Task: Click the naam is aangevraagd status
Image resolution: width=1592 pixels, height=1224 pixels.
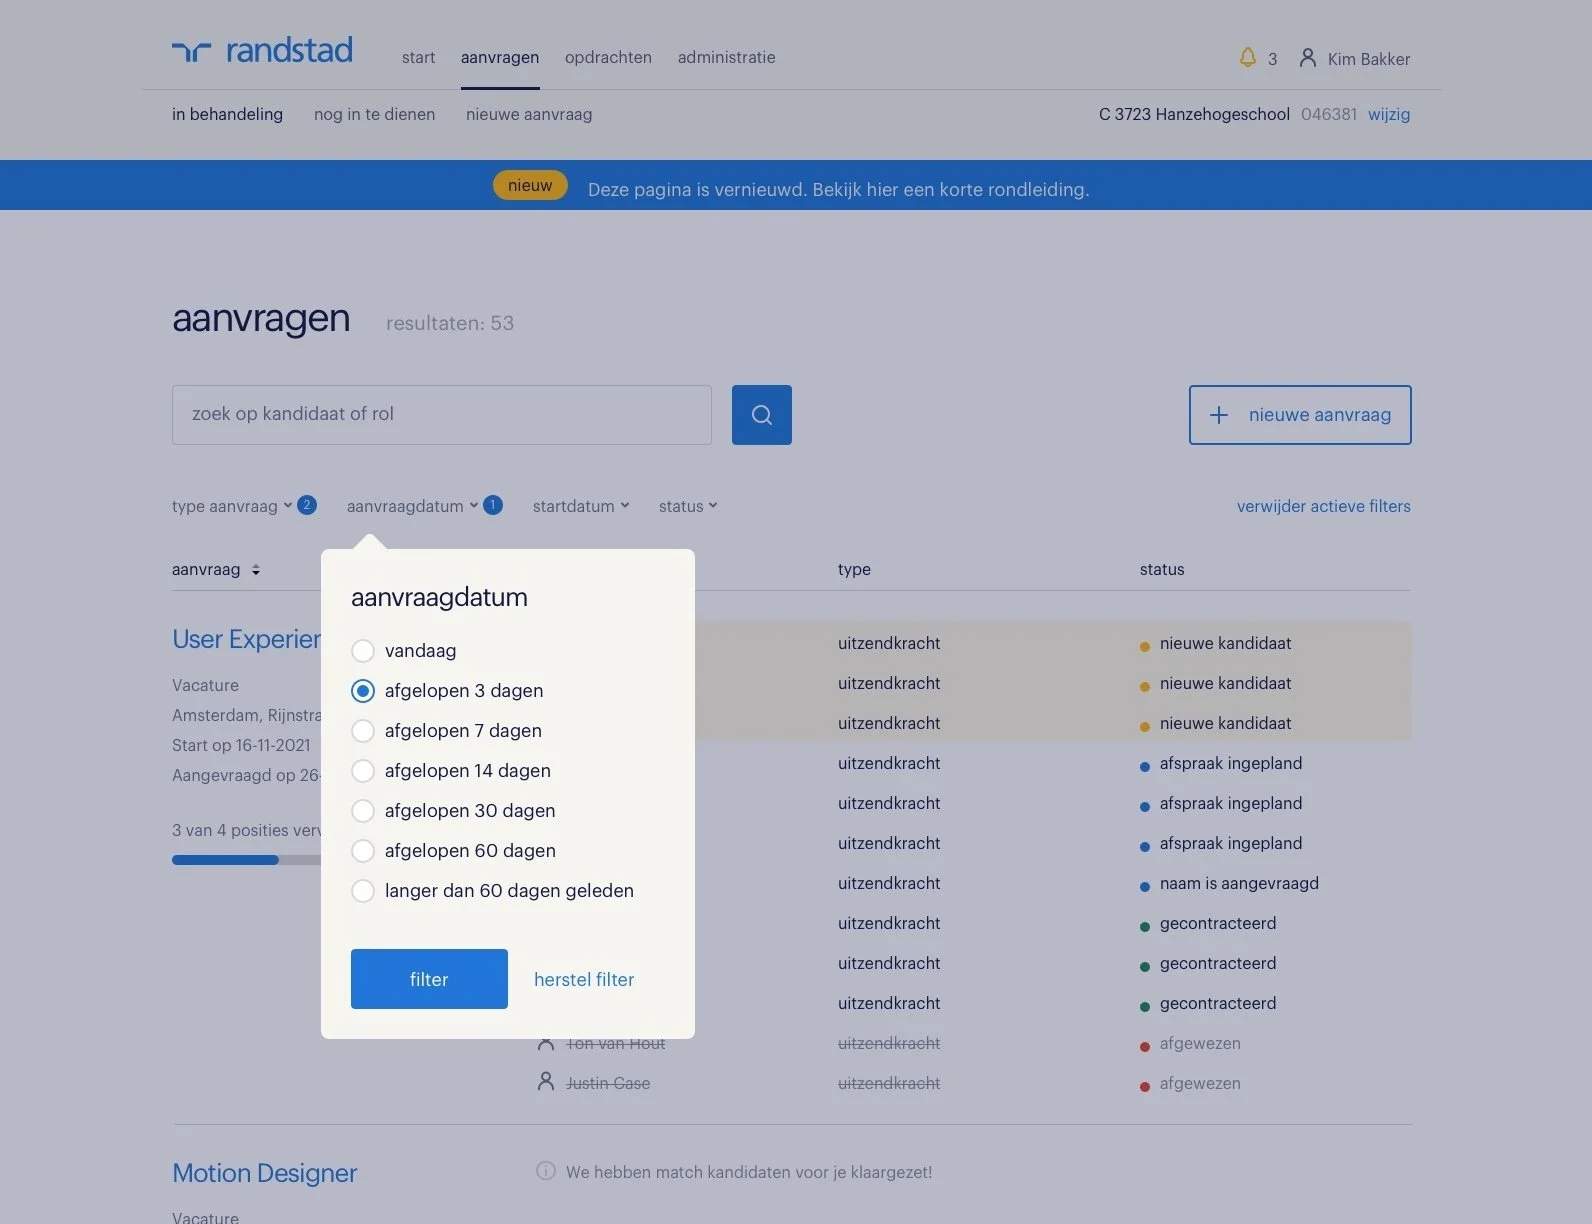Action: pos(1239,883)
